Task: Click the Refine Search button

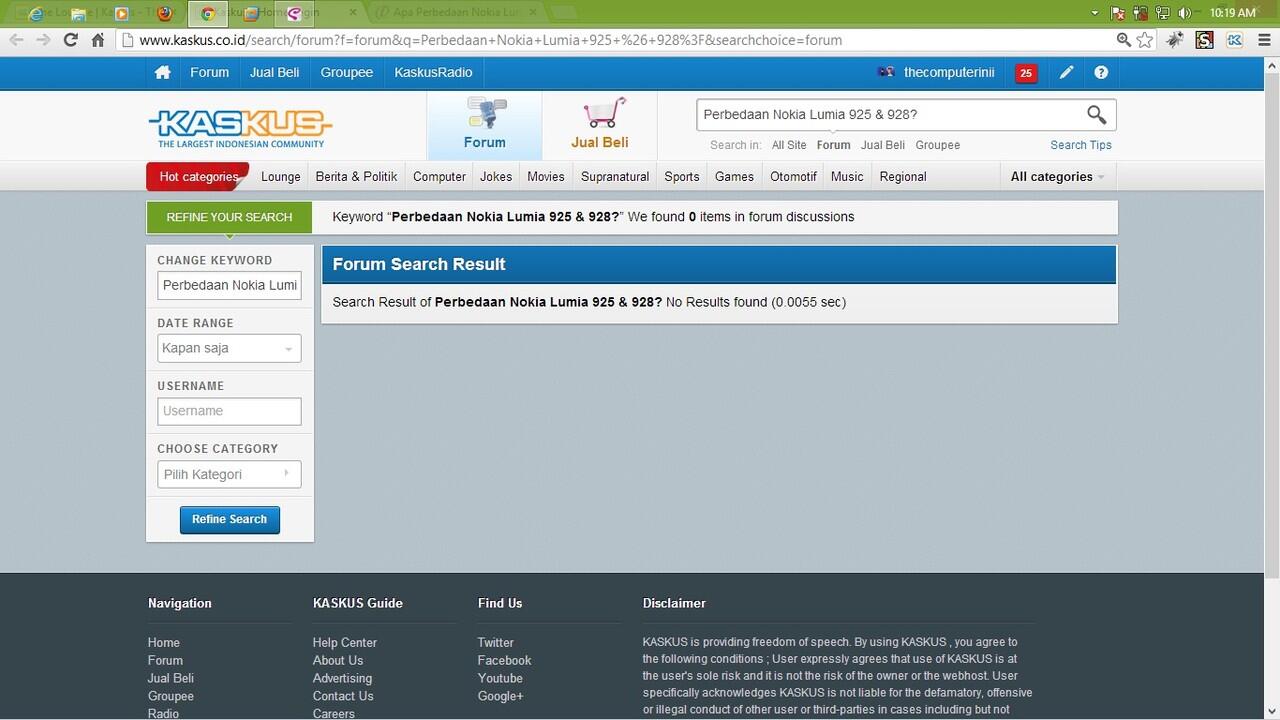Action: pos(229,520)
